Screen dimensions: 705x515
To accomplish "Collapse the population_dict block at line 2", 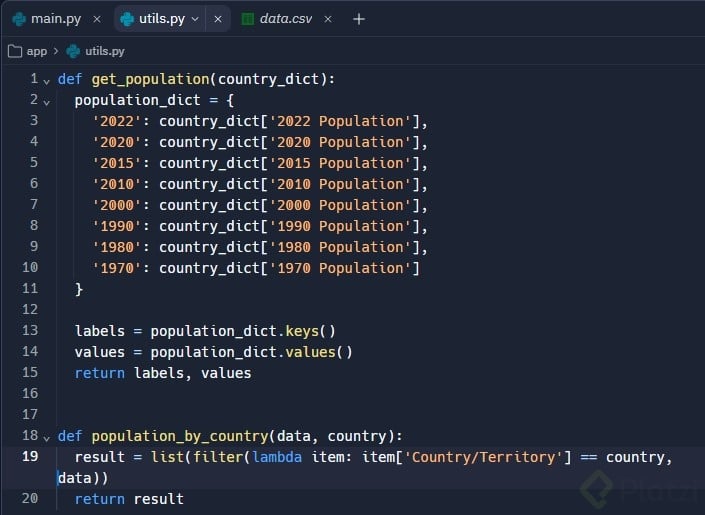I will click(x=46, y=103).
